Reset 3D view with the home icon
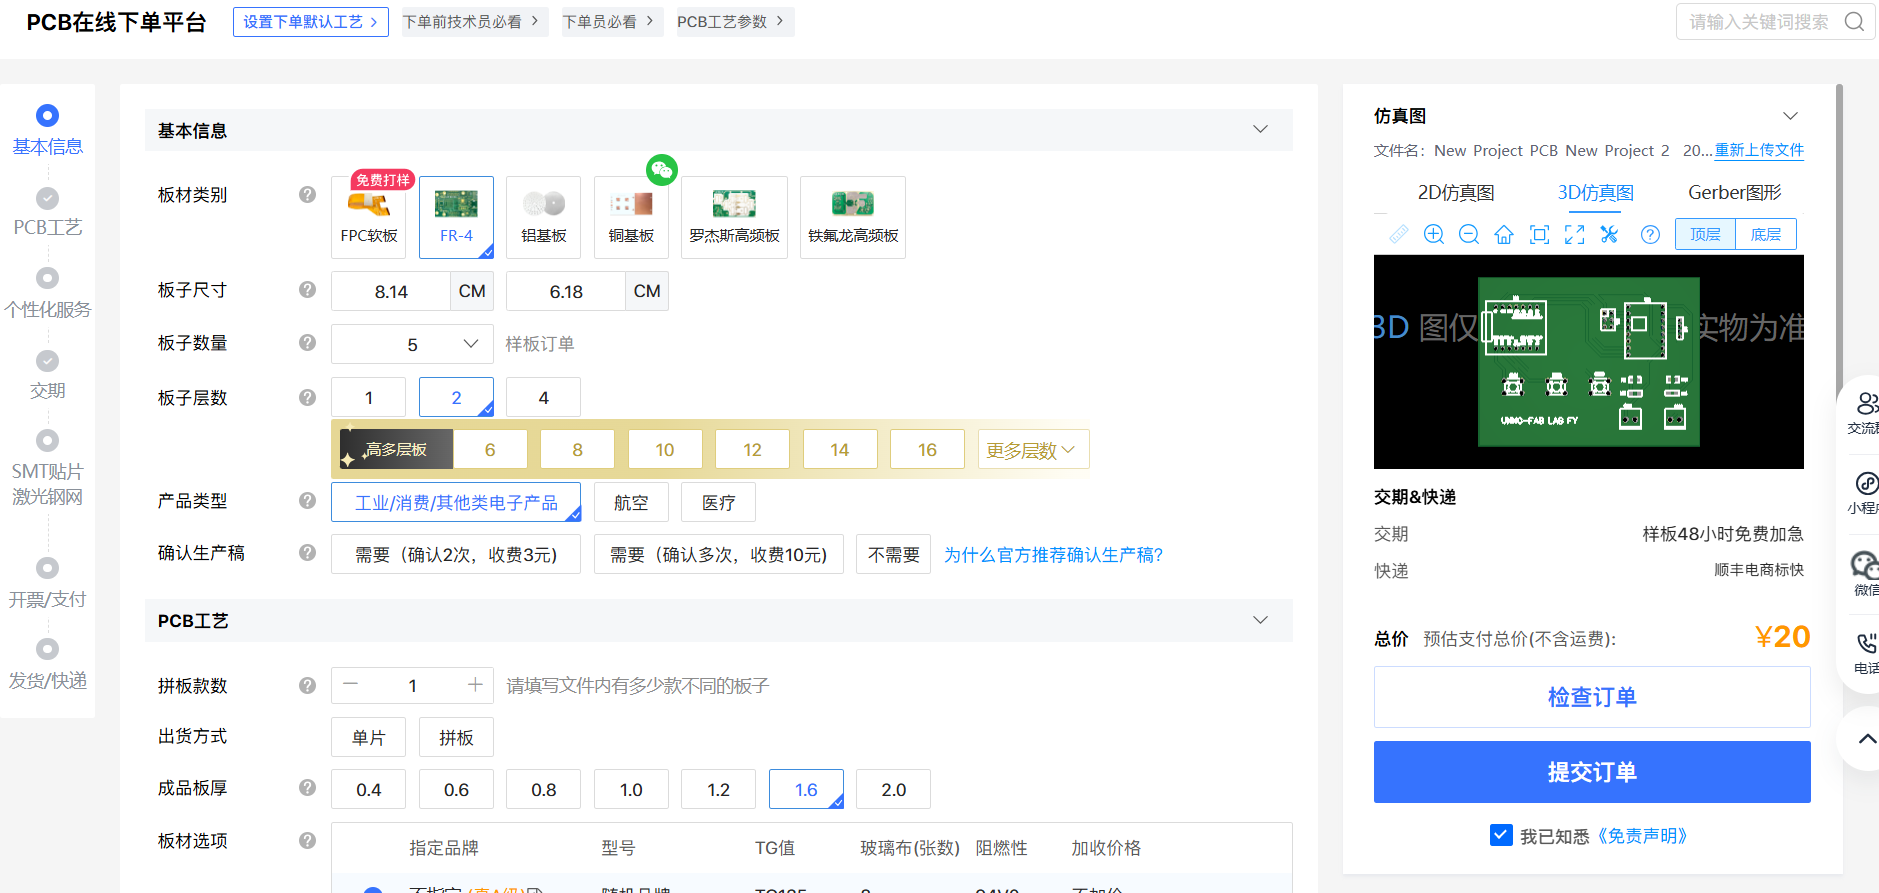1879x893 pixels. click(1504, 234)
